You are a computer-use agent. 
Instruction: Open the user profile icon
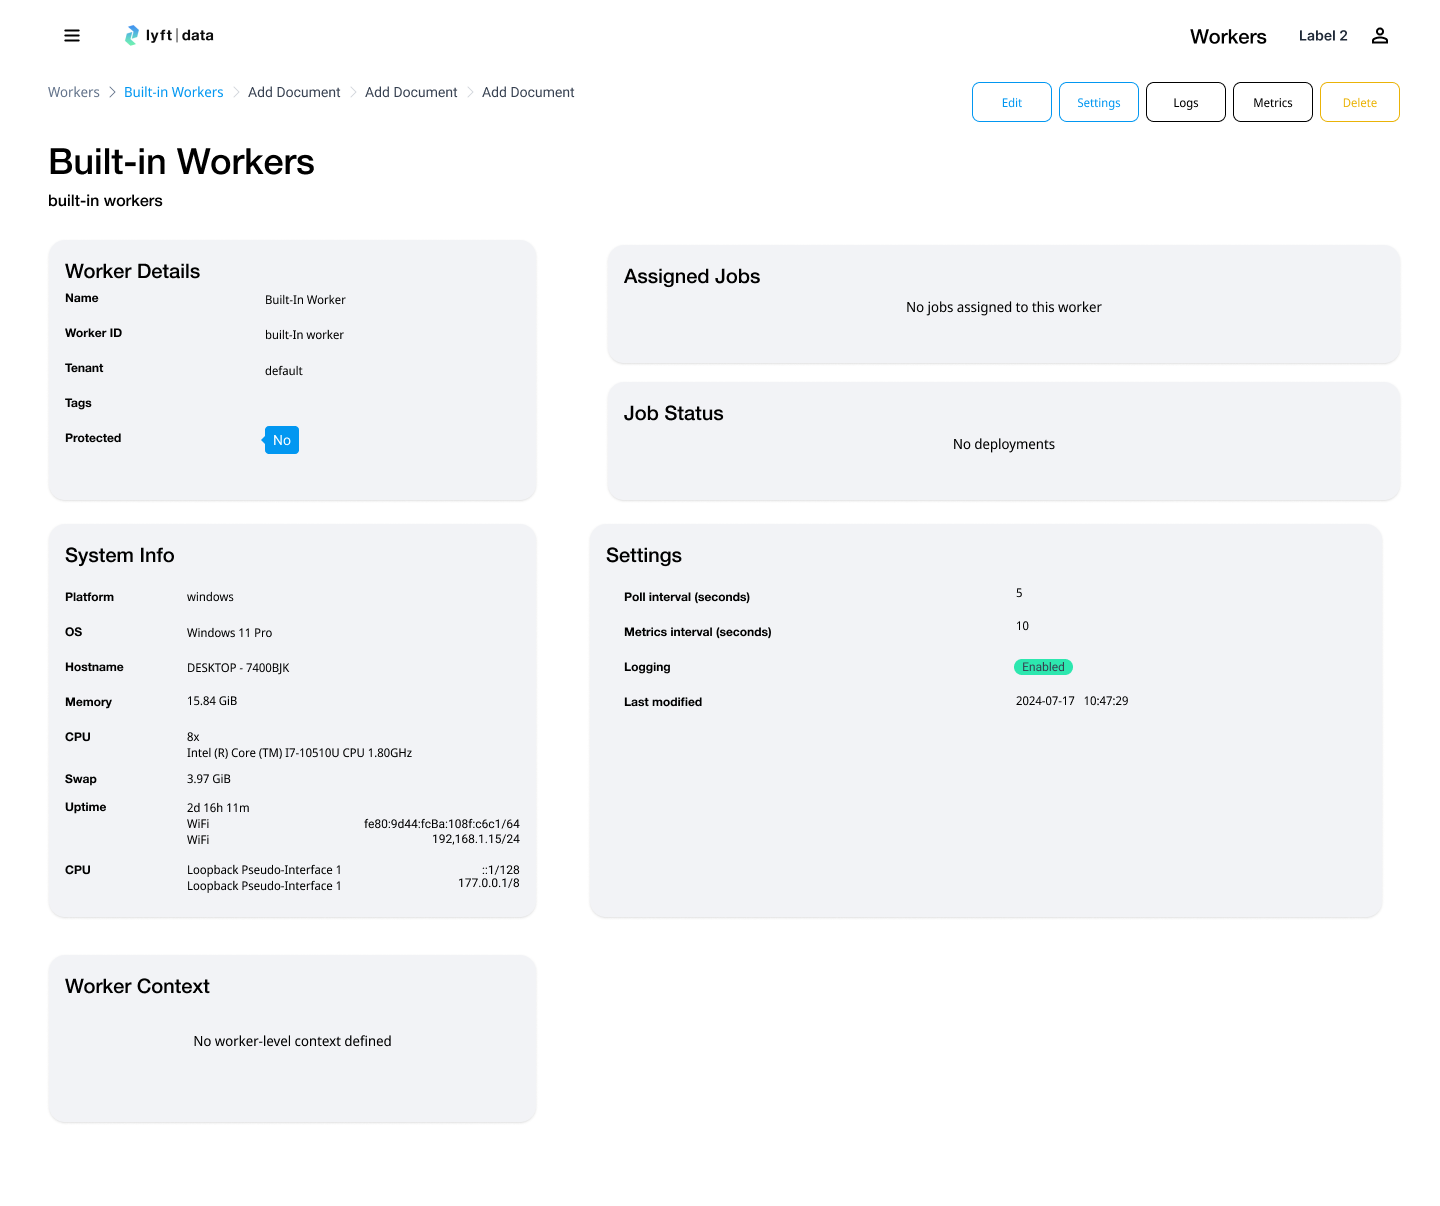click(1379, 36)
